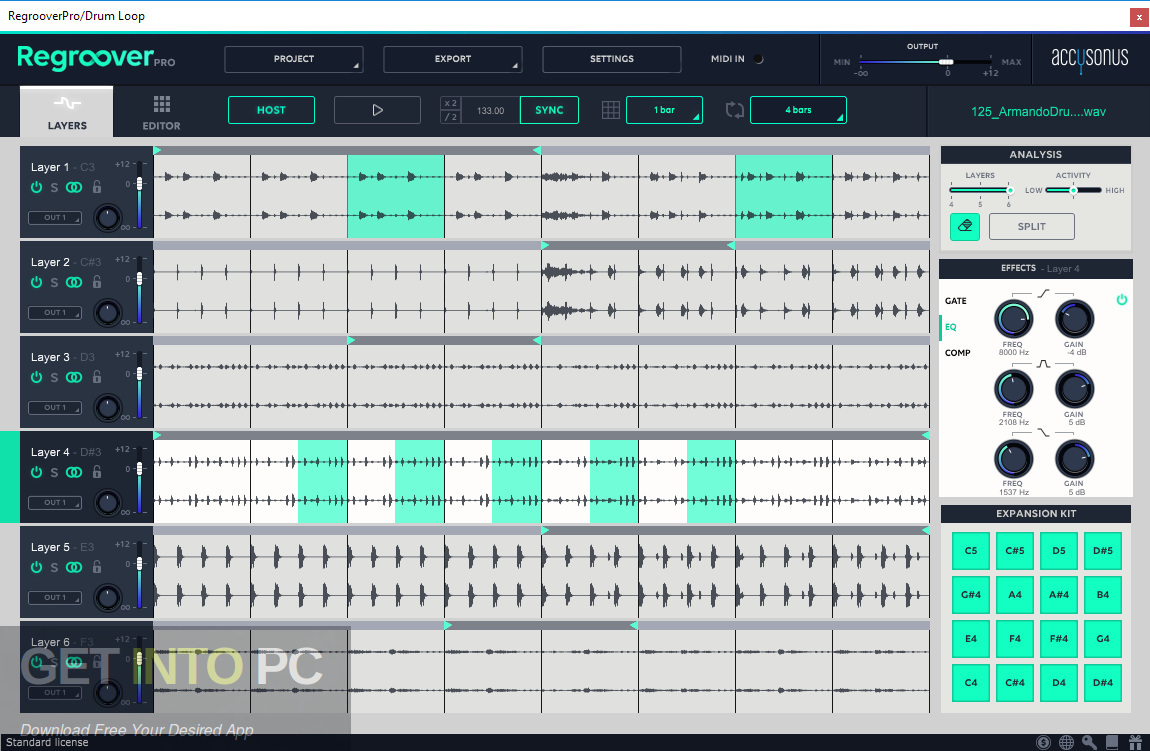Solo Layer 4 with the S button

[x=54, y=473]
